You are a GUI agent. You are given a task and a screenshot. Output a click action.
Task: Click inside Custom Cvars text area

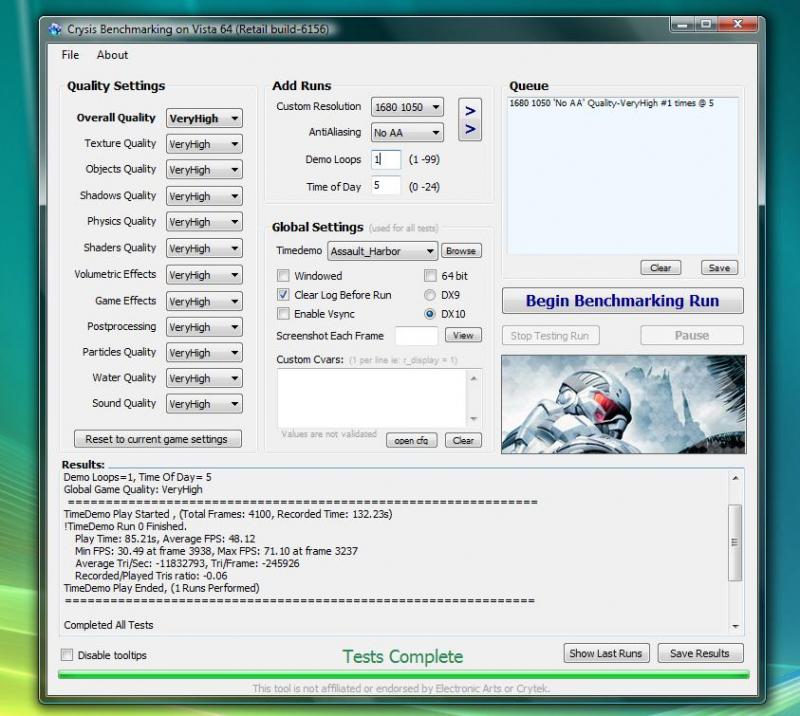pyautogui.click(x=372, y=399)
